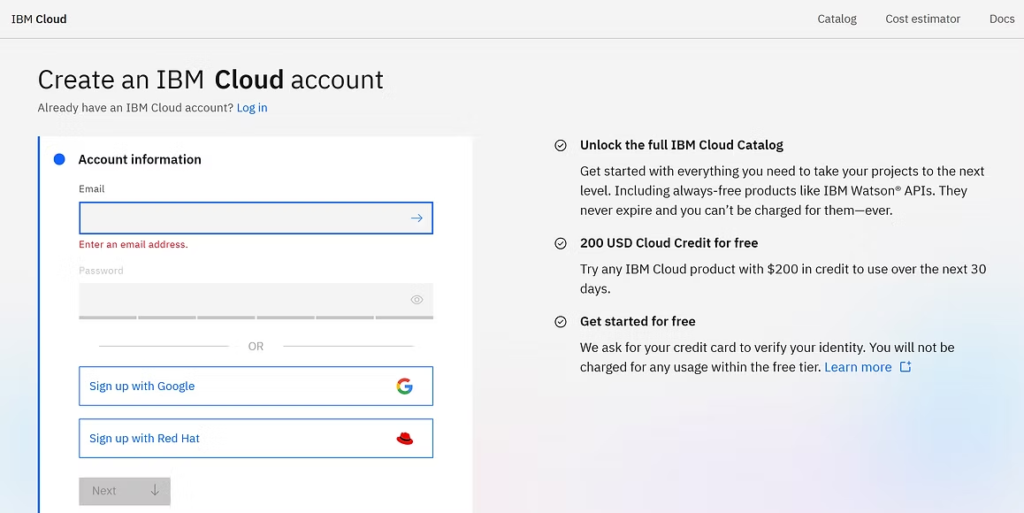Focus the Password input field
Viewport: 1024px width, 513px height.
click(x=256, y=300)
